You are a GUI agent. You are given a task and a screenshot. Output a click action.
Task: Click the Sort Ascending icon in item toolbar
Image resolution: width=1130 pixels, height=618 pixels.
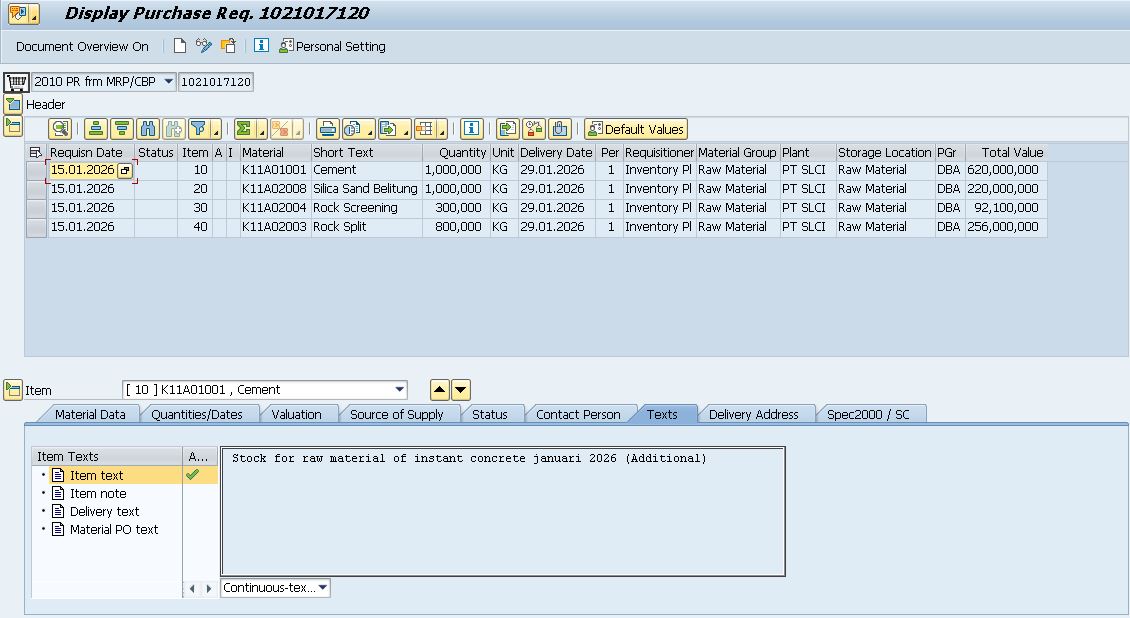tap(96, 129)
